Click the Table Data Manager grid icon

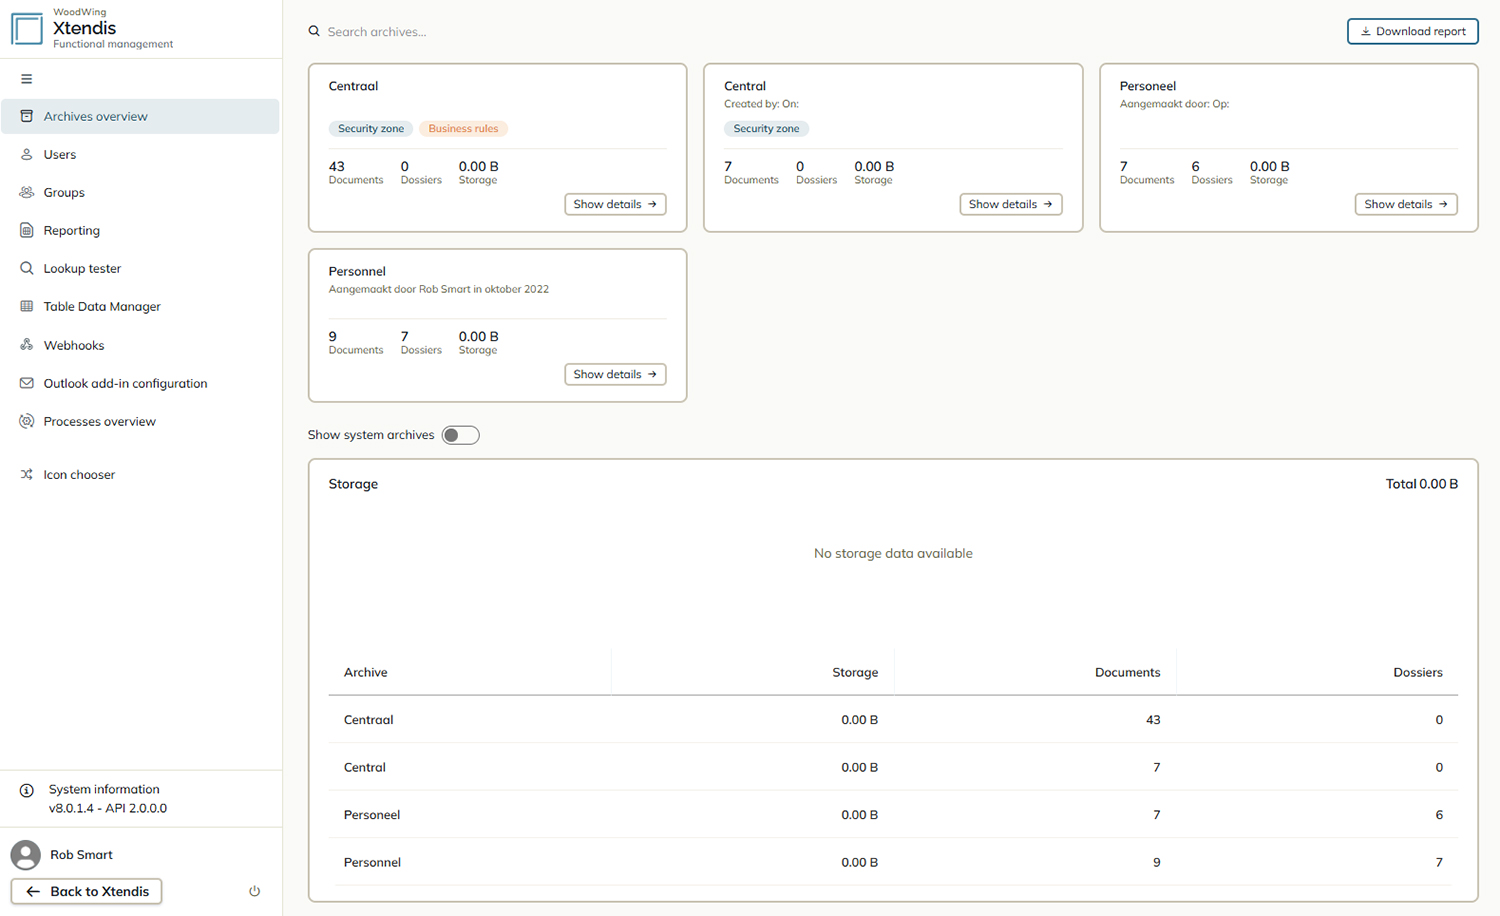pyautogui.click(x=27, y=306)
